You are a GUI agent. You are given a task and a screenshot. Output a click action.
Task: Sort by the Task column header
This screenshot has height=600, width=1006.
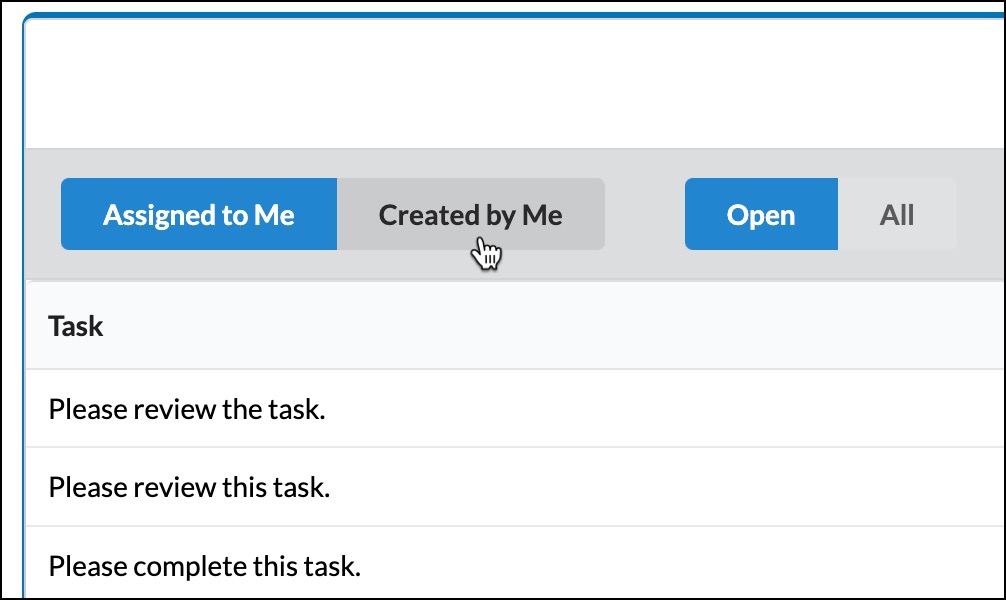tap(76, 326)
